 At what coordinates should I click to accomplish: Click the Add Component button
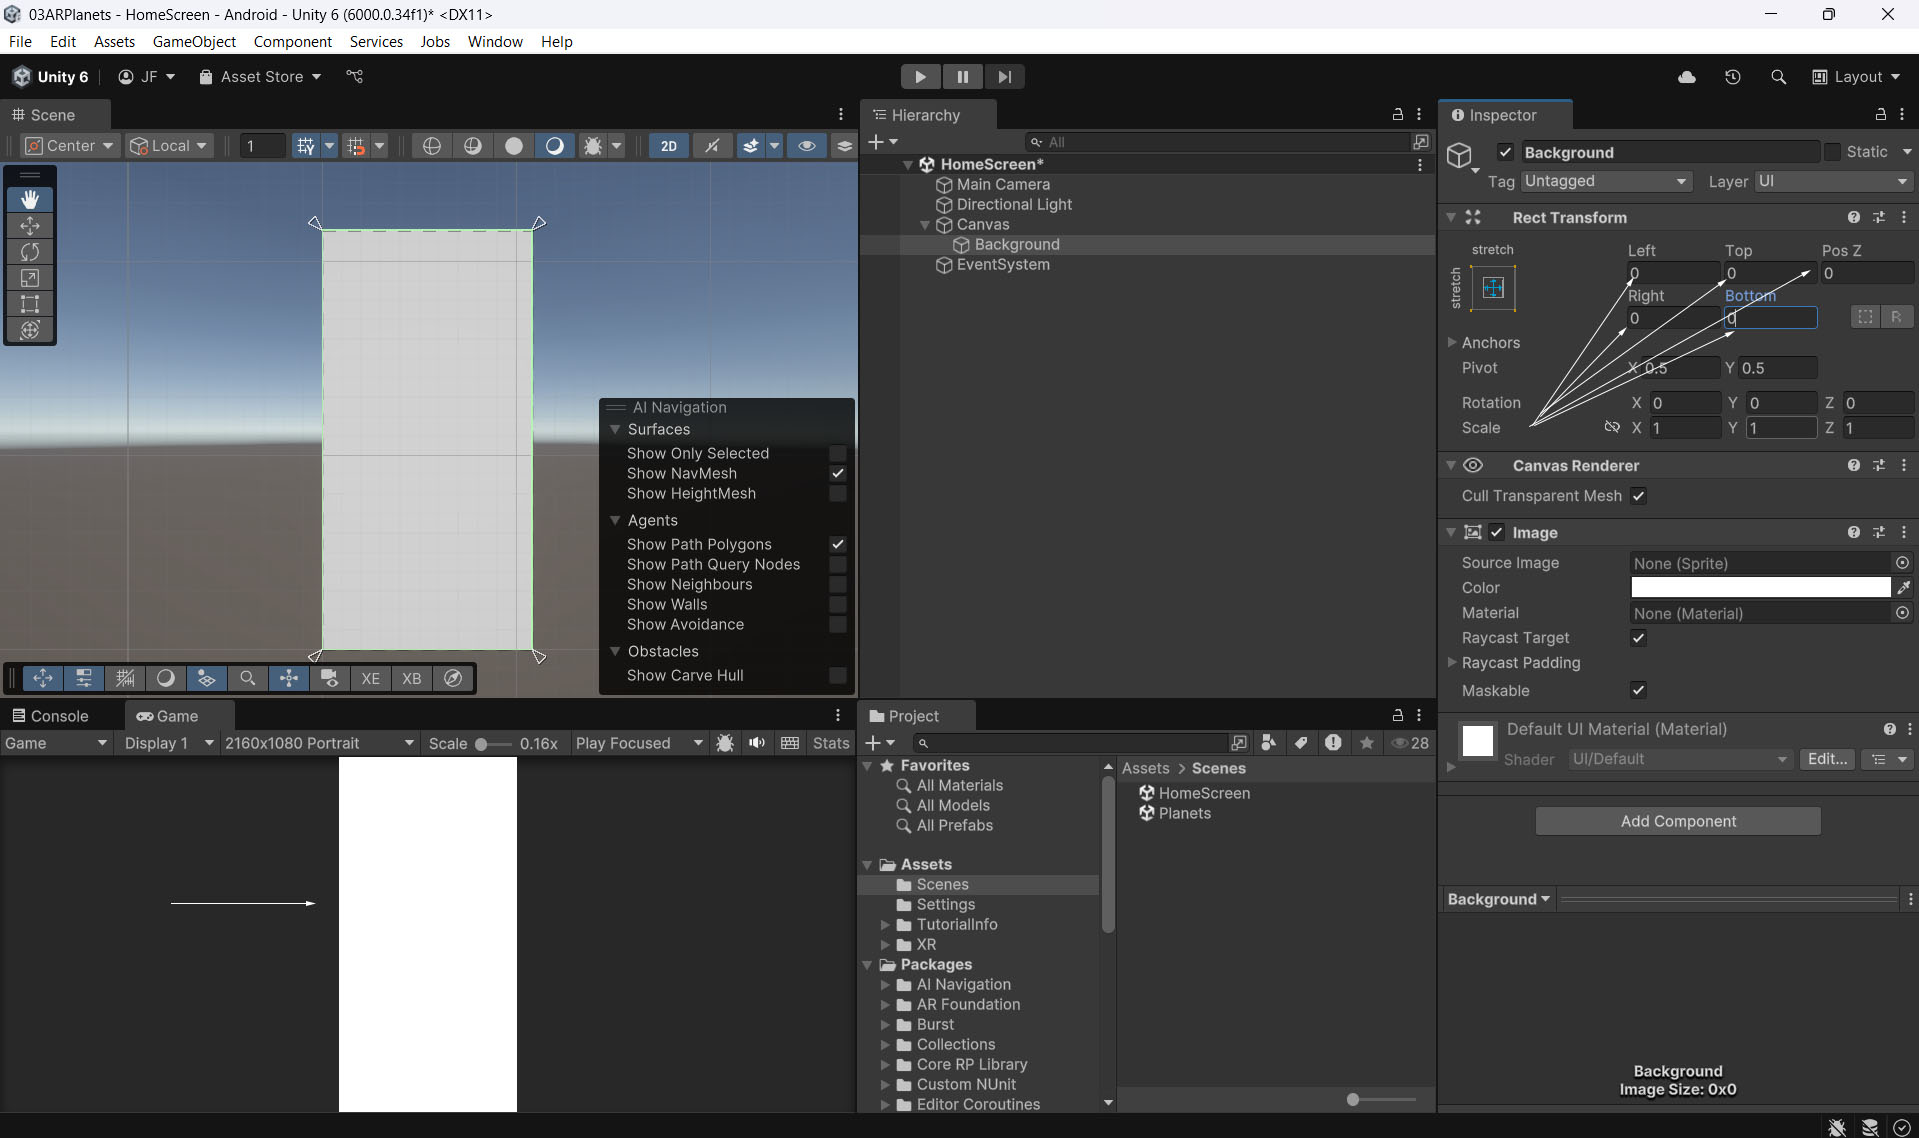tap(1677, 821)
